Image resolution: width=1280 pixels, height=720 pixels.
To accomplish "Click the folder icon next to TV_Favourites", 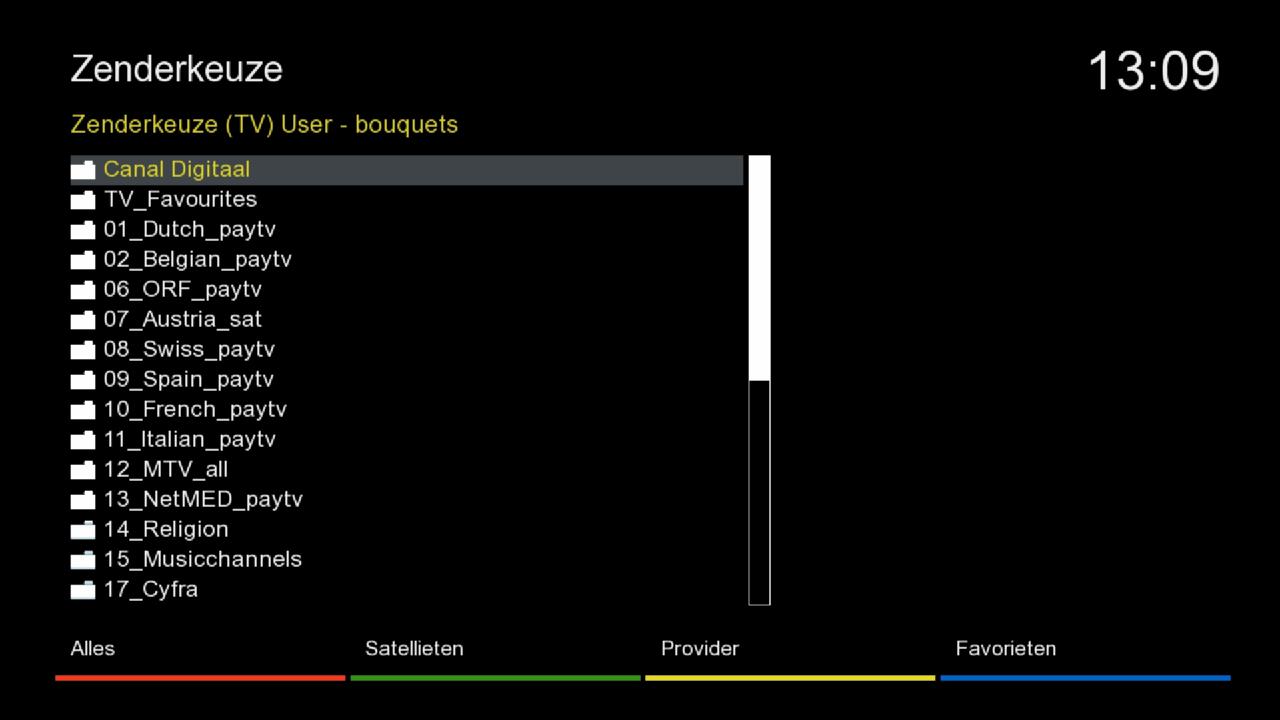I will tap(83, 200).
